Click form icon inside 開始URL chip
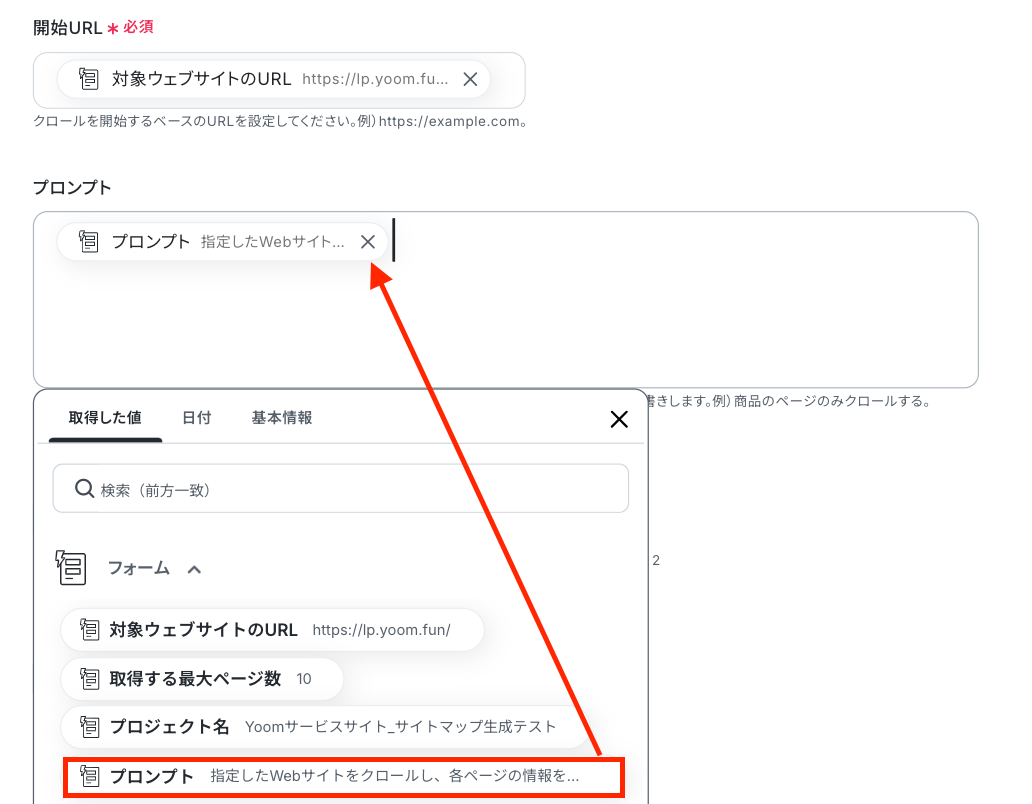Viewport: 1032px width, 804px height. pyautogui.click(x=88, y=79)
